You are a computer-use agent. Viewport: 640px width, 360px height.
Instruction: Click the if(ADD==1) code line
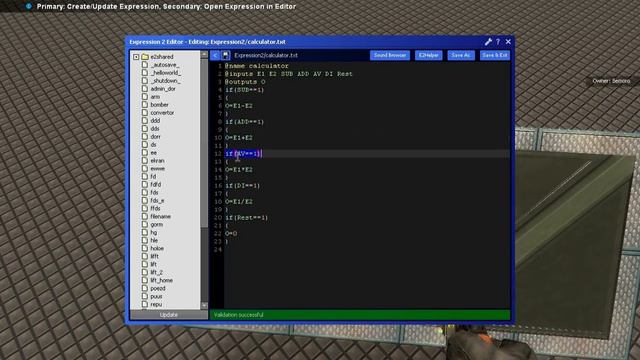(x=244, y=122)
